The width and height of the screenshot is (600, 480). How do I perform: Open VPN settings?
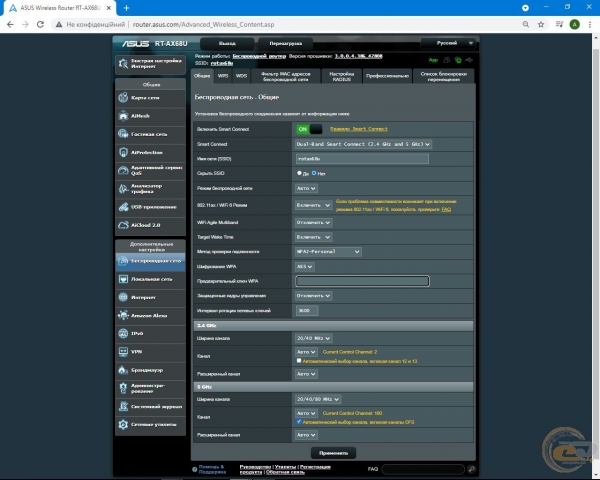(x=150, y=352)
